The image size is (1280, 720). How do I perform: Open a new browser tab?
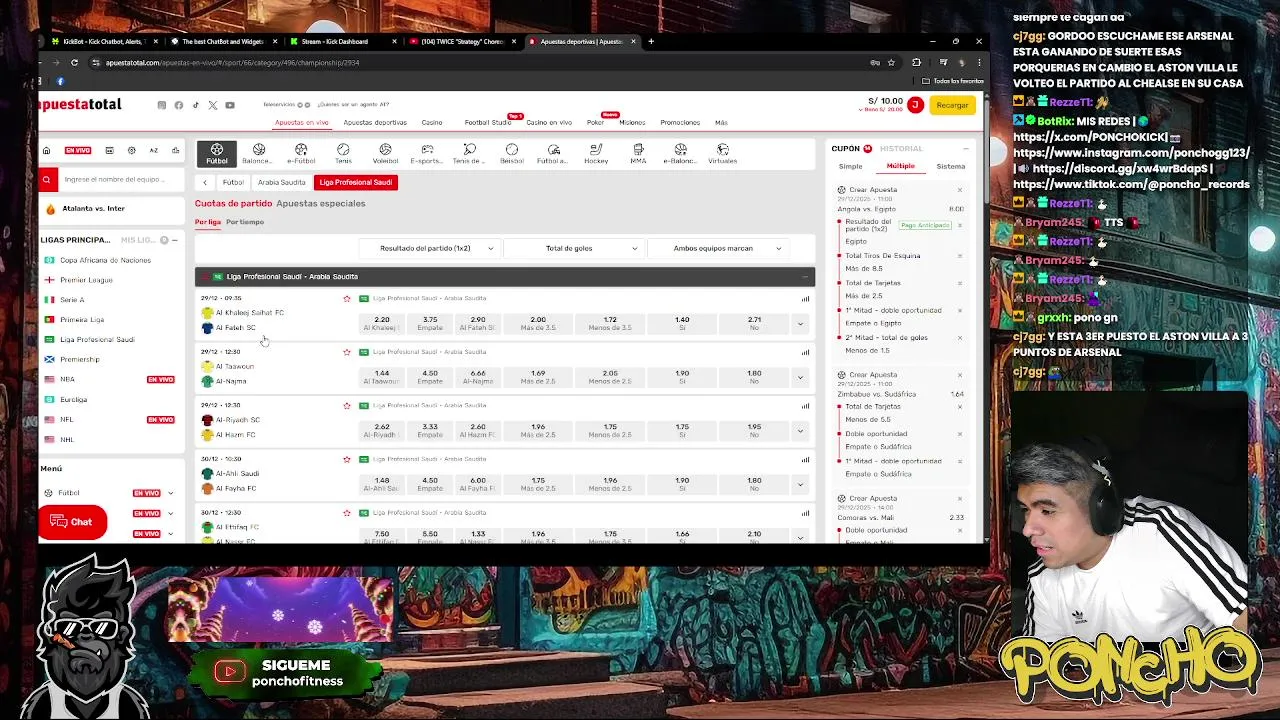tap(651, 41)
